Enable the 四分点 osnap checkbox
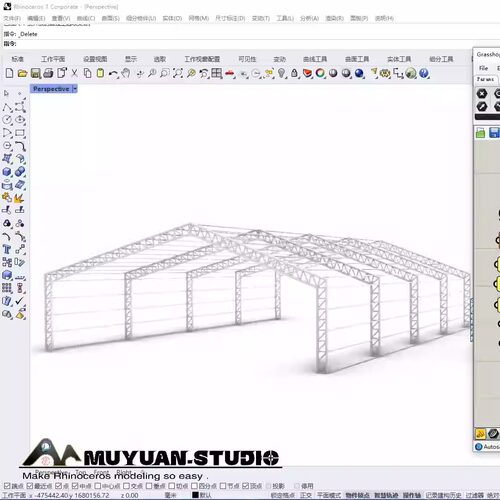 click(x=194, y=486)
